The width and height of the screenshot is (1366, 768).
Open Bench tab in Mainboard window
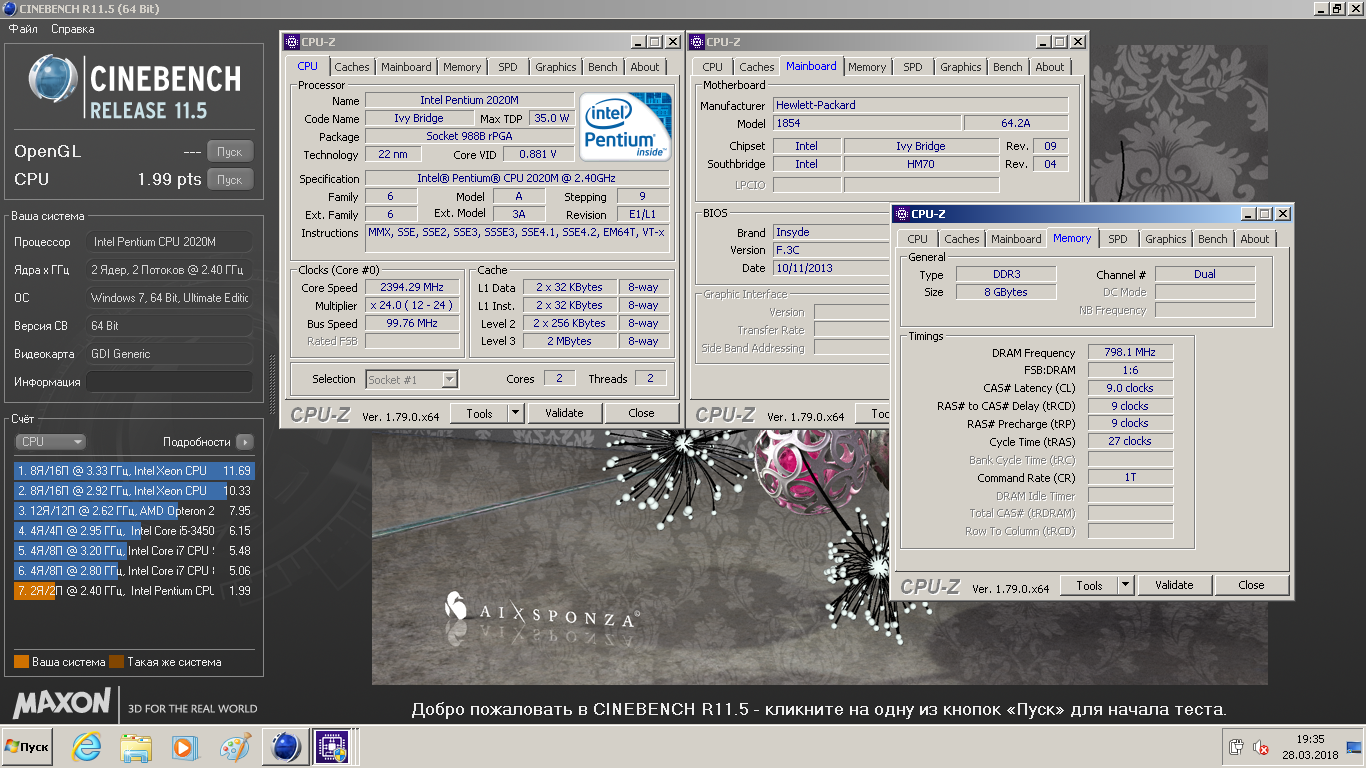coord(1008,67)
